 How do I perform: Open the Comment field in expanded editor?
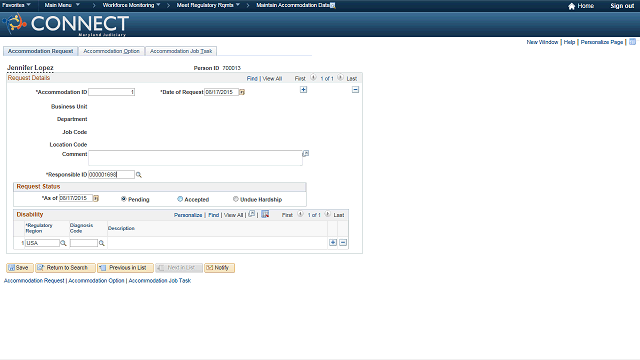pos(305,154)
